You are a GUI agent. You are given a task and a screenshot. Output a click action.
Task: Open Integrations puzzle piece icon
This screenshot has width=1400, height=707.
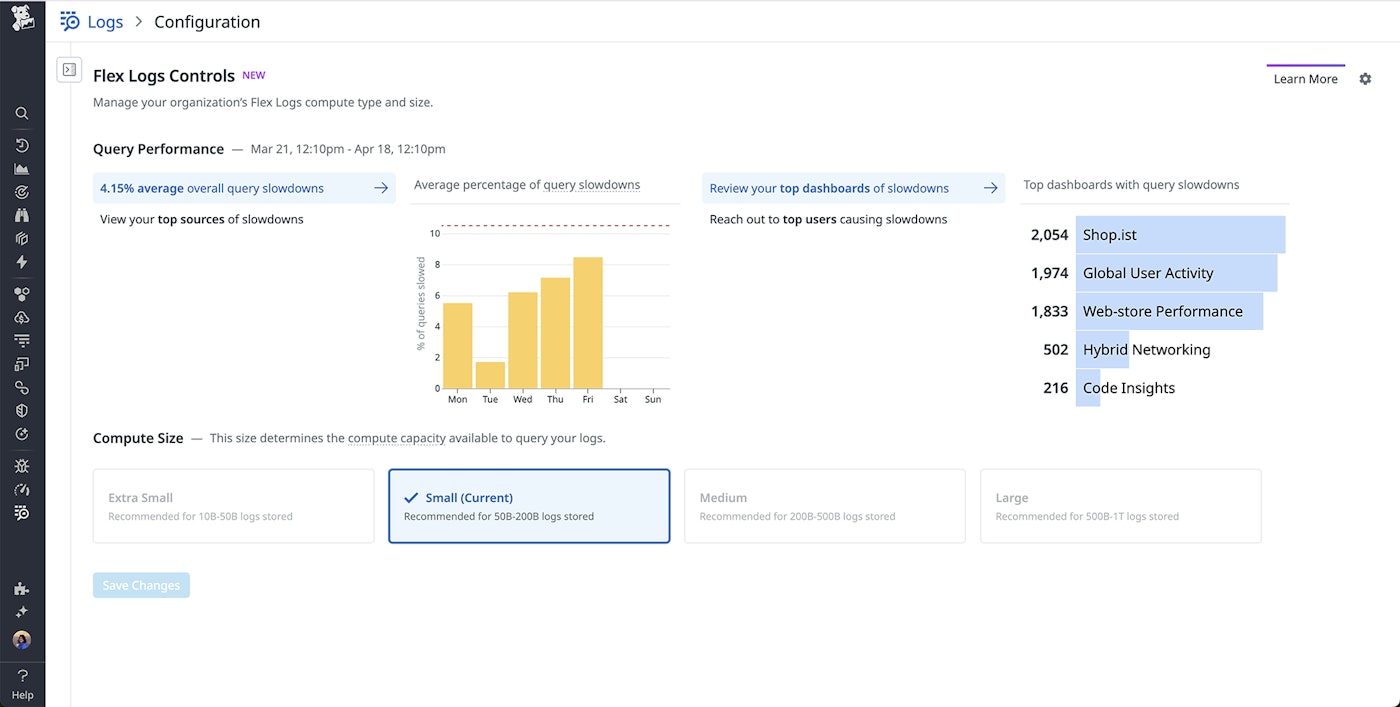click(x=22, y=588)
